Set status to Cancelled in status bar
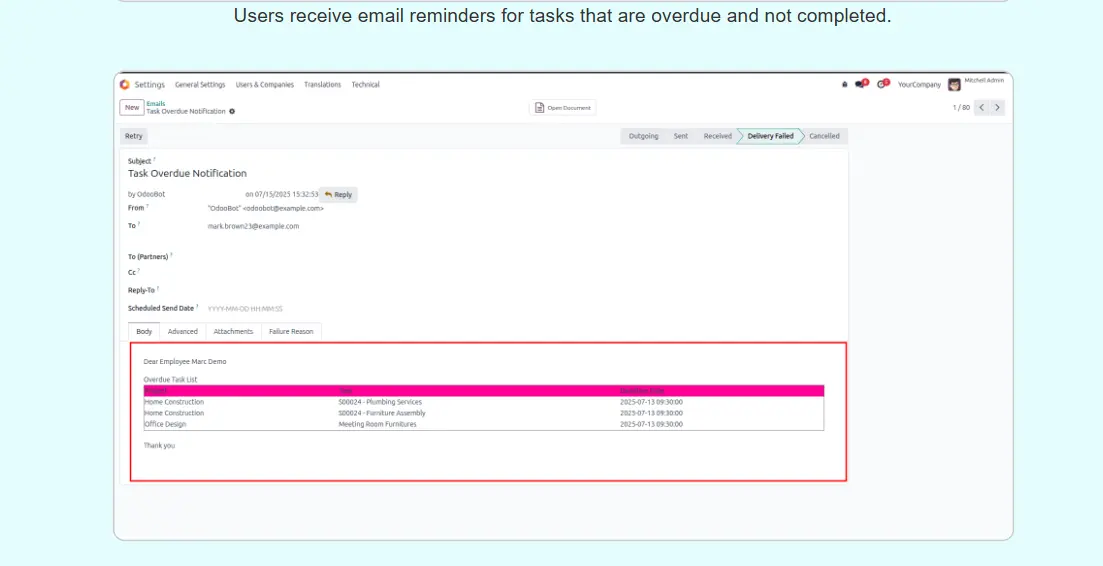This screenshot has height=566, width=1103. pyautogui.click(x=824, y=136)
